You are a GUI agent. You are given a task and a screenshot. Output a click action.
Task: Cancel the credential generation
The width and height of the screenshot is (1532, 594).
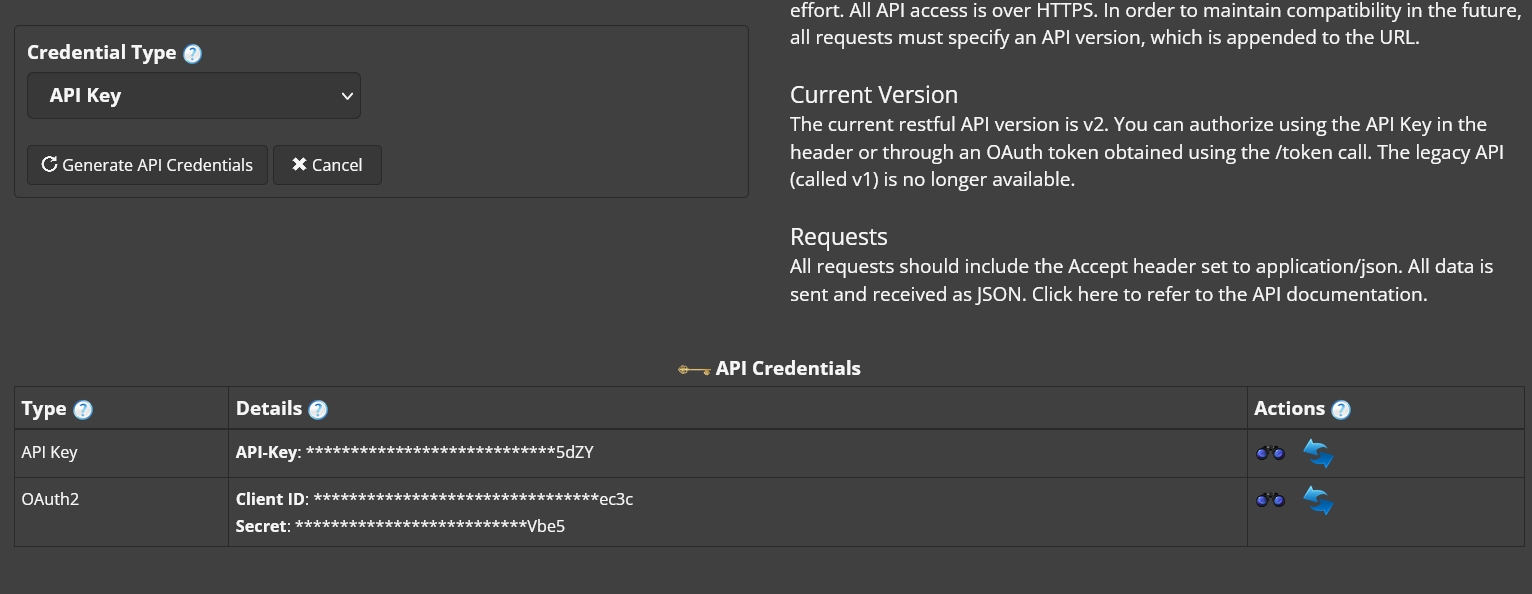point(327,165)
